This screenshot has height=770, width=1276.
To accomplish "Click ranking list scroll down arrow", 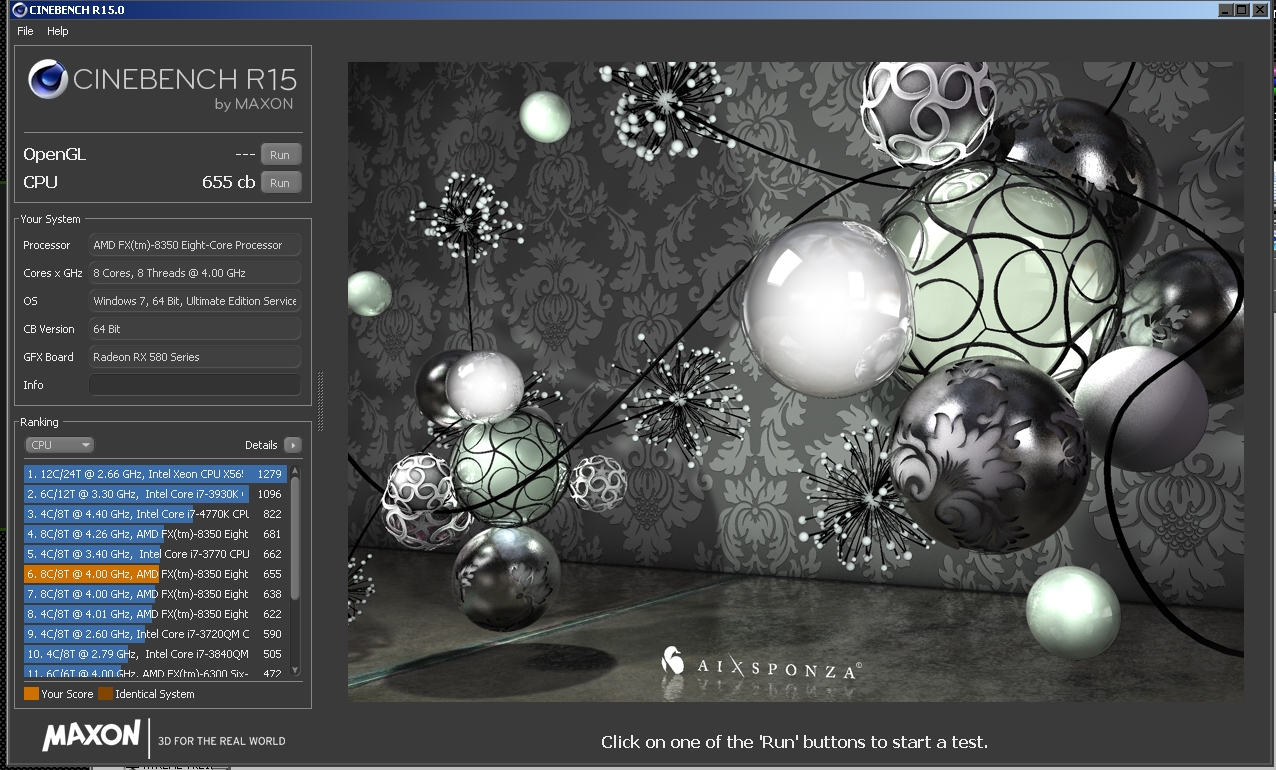I will [295, 670].
